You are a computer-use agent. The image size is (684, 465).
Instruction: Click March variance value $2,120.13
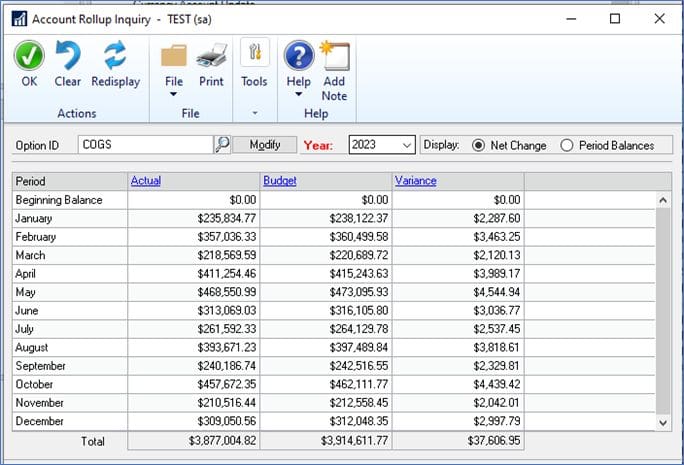tap(497, 255)
